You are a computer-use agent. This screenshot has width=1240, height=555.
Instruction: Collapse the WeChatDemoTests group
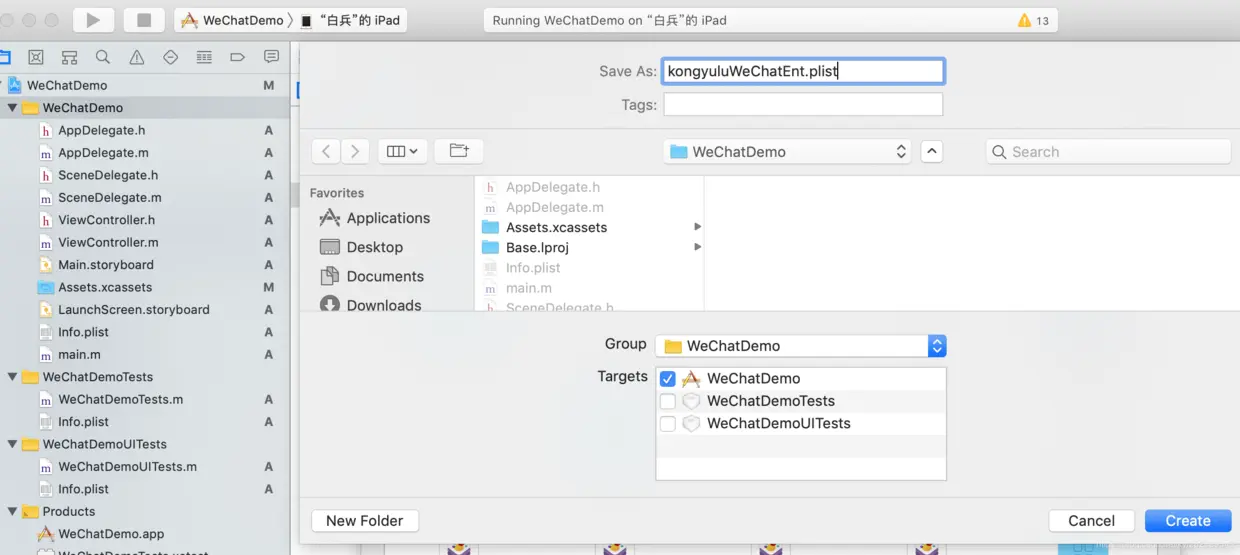[x=13, y=377]
